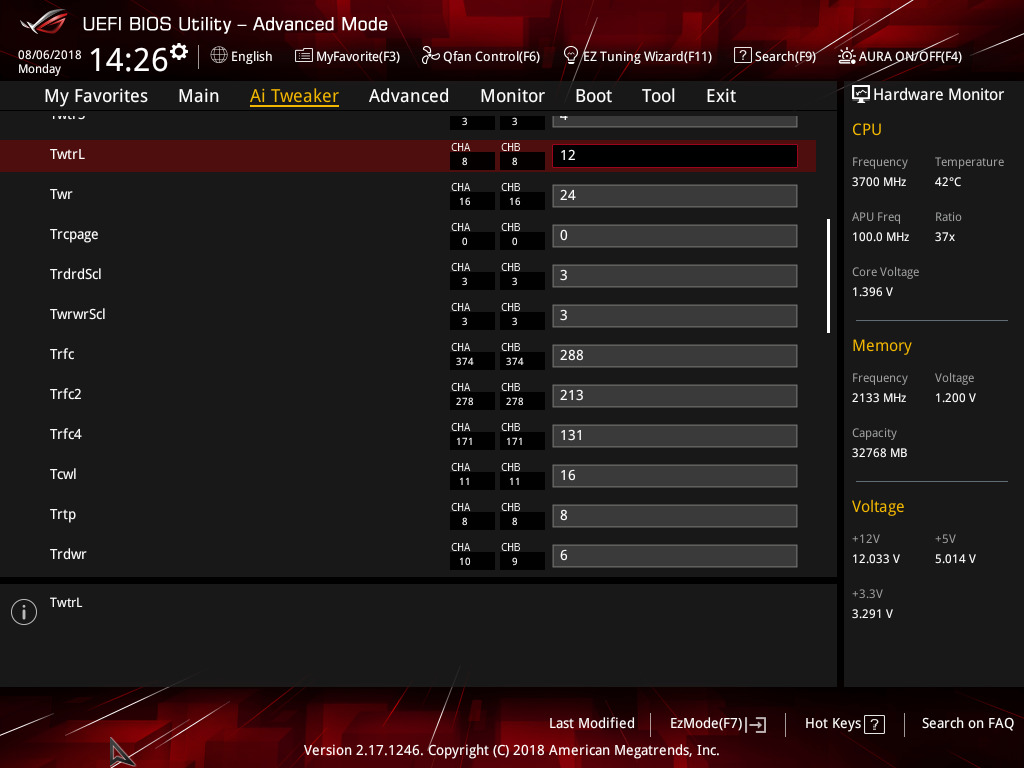Viewport: 1024px width, 768px height.
Task: Edit the Trtp value field
Action: [x=675, y=515]
